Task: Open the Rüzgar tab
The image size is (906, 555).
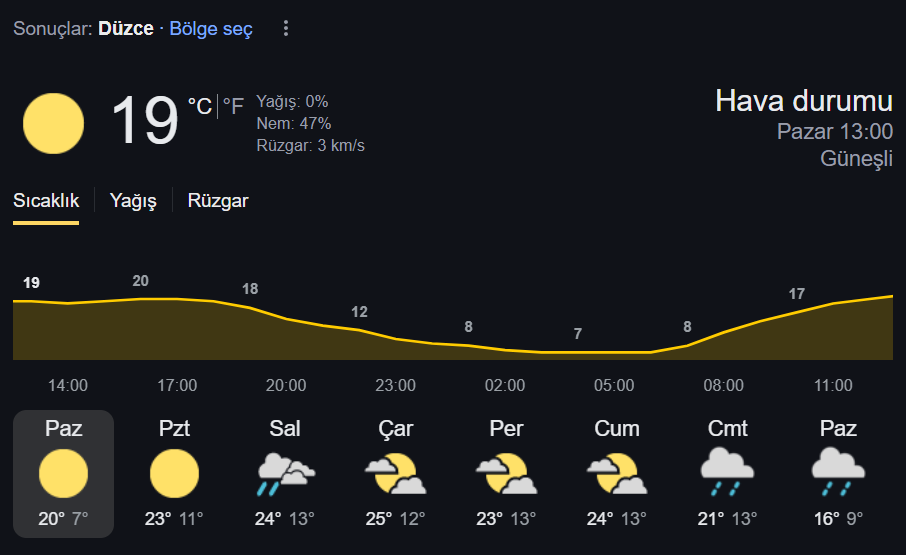Action: (x=218, y=201)
